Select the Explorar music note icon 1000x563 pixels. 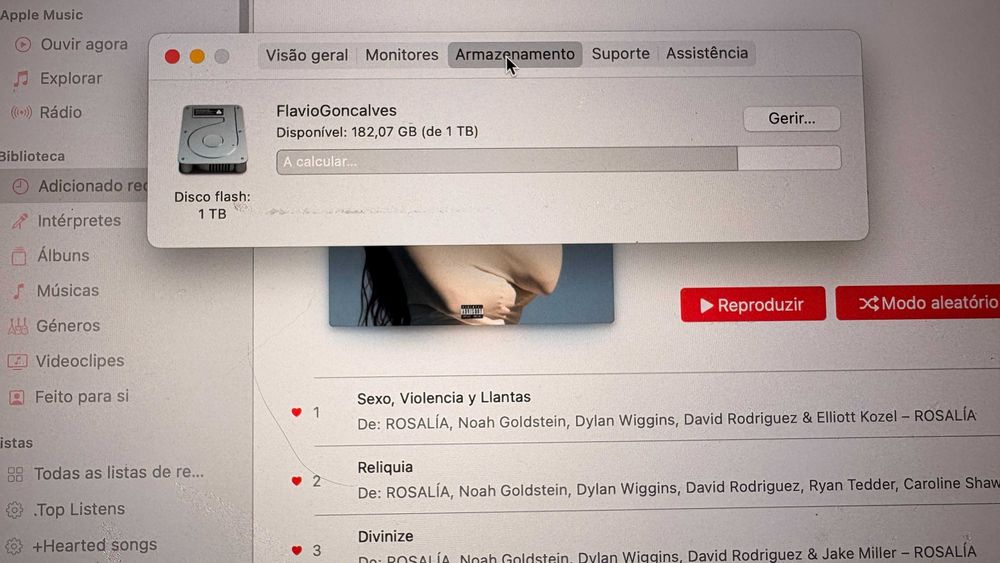point(21,78)
